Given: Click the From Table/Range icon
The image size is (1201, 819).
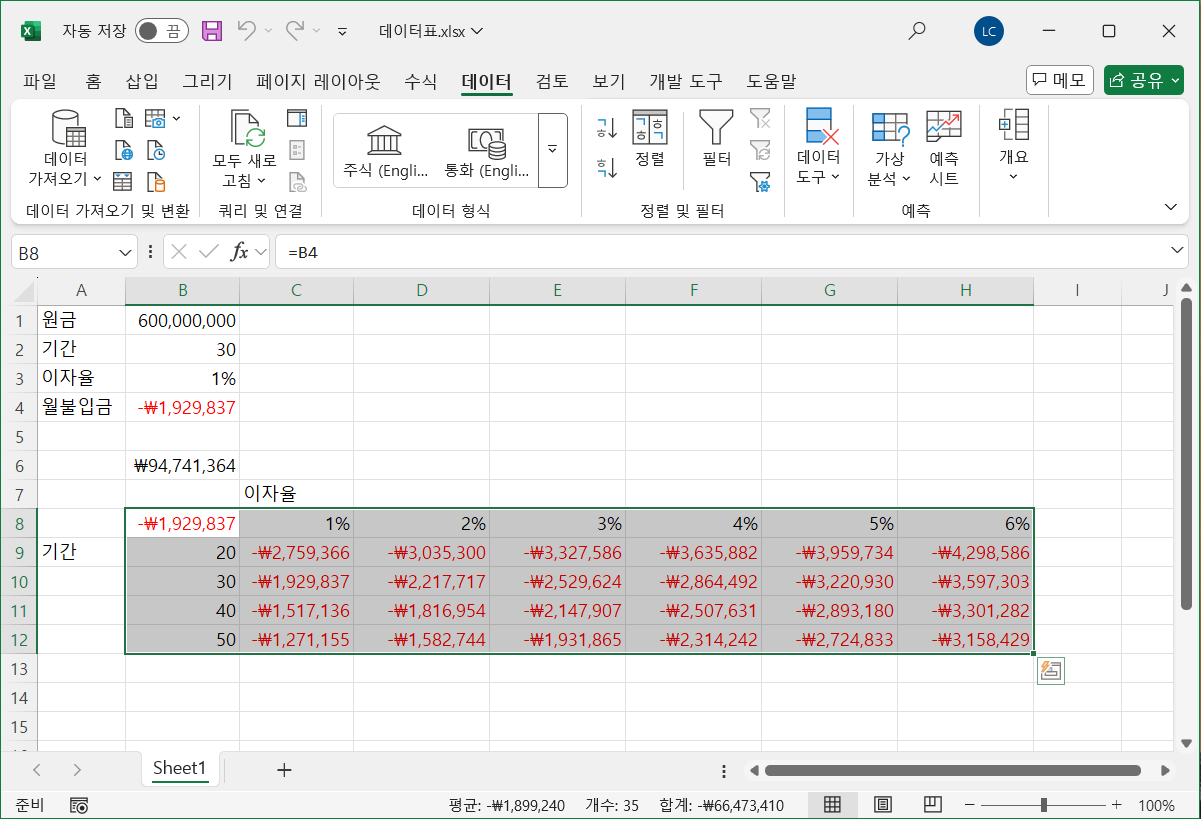Looking at the screenshot, I should (124, 182).
